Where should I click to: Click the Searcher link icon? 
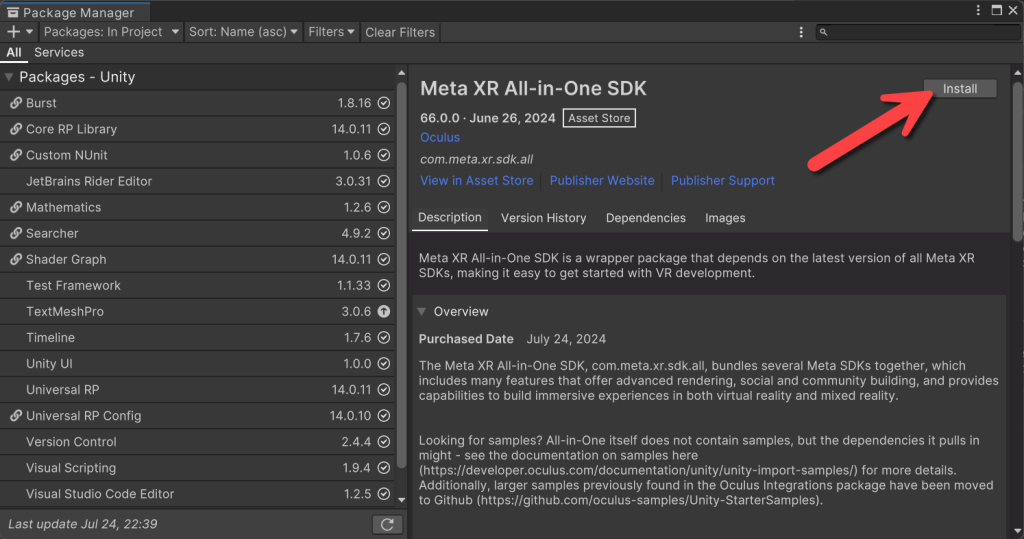coord(16,233)
